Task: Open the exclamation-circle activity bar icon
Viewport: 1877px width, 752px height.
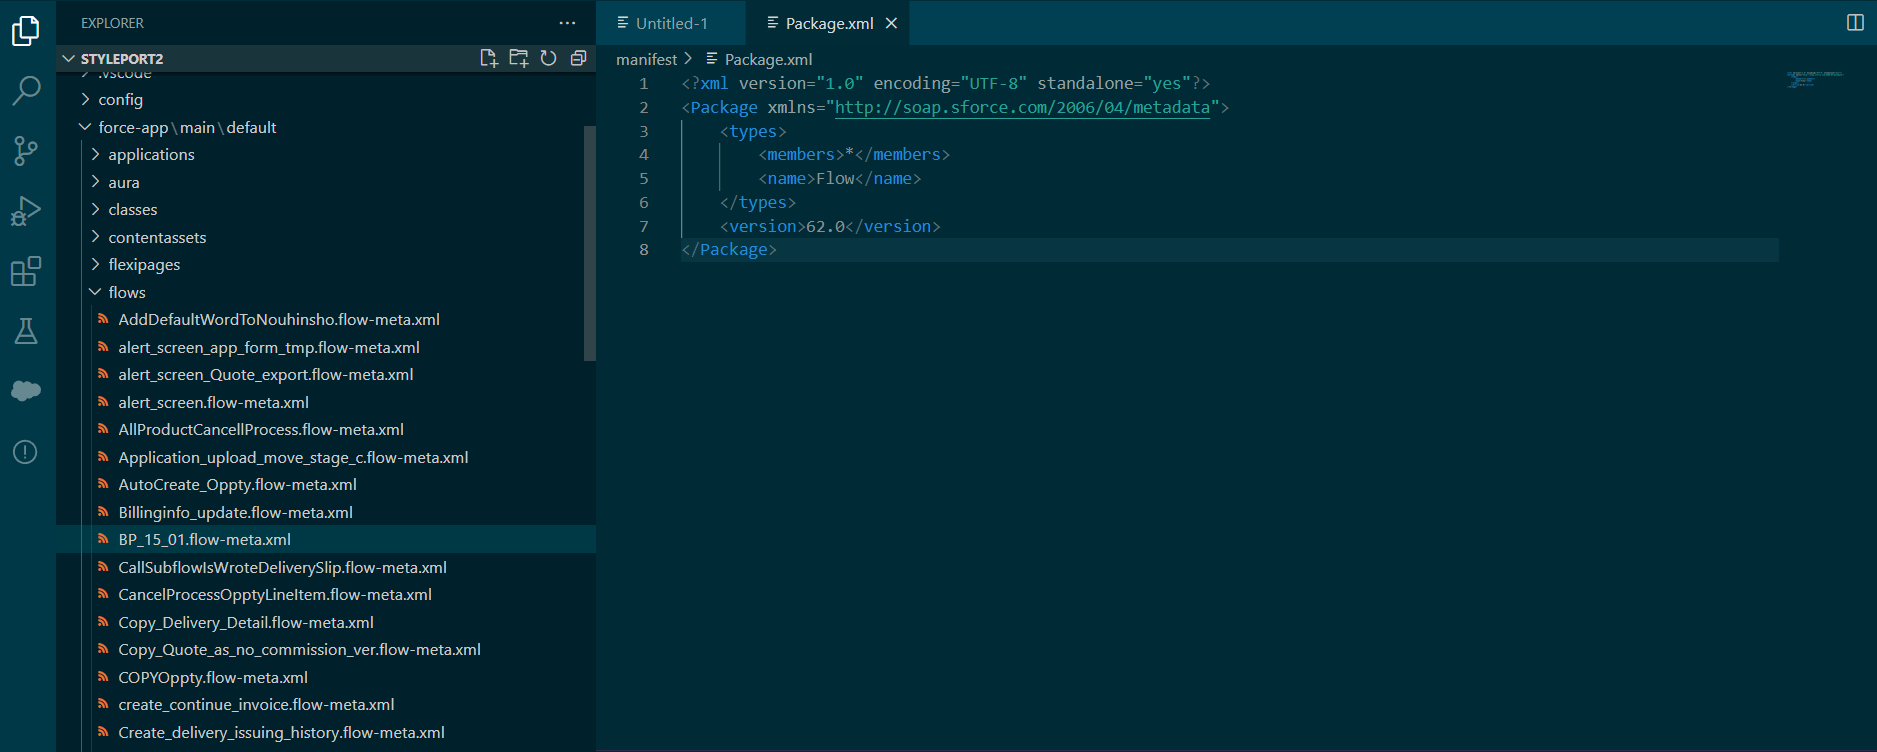Action: pyautogui.click(x=26, y=452)
